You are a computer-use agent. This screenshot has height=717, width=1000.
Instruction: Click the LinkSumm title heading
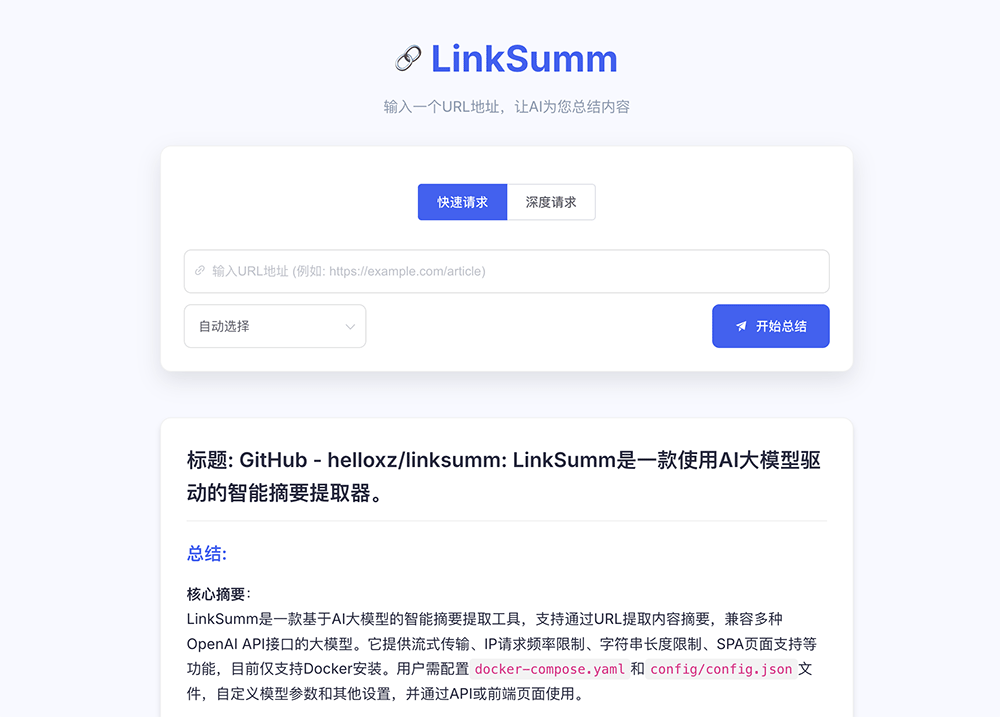point(524,59)
